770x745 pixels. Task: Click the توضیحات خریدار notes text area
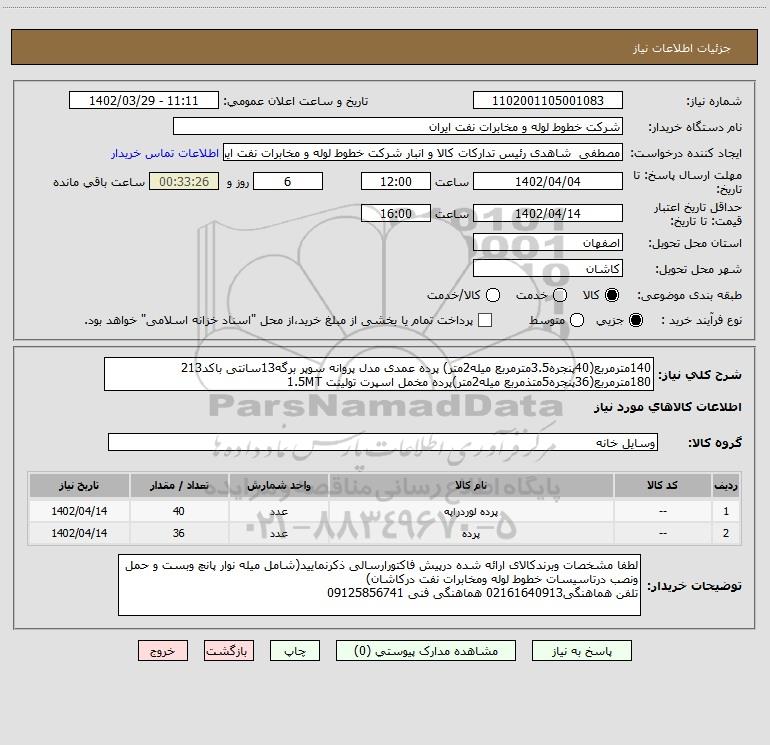pos(379,585)
